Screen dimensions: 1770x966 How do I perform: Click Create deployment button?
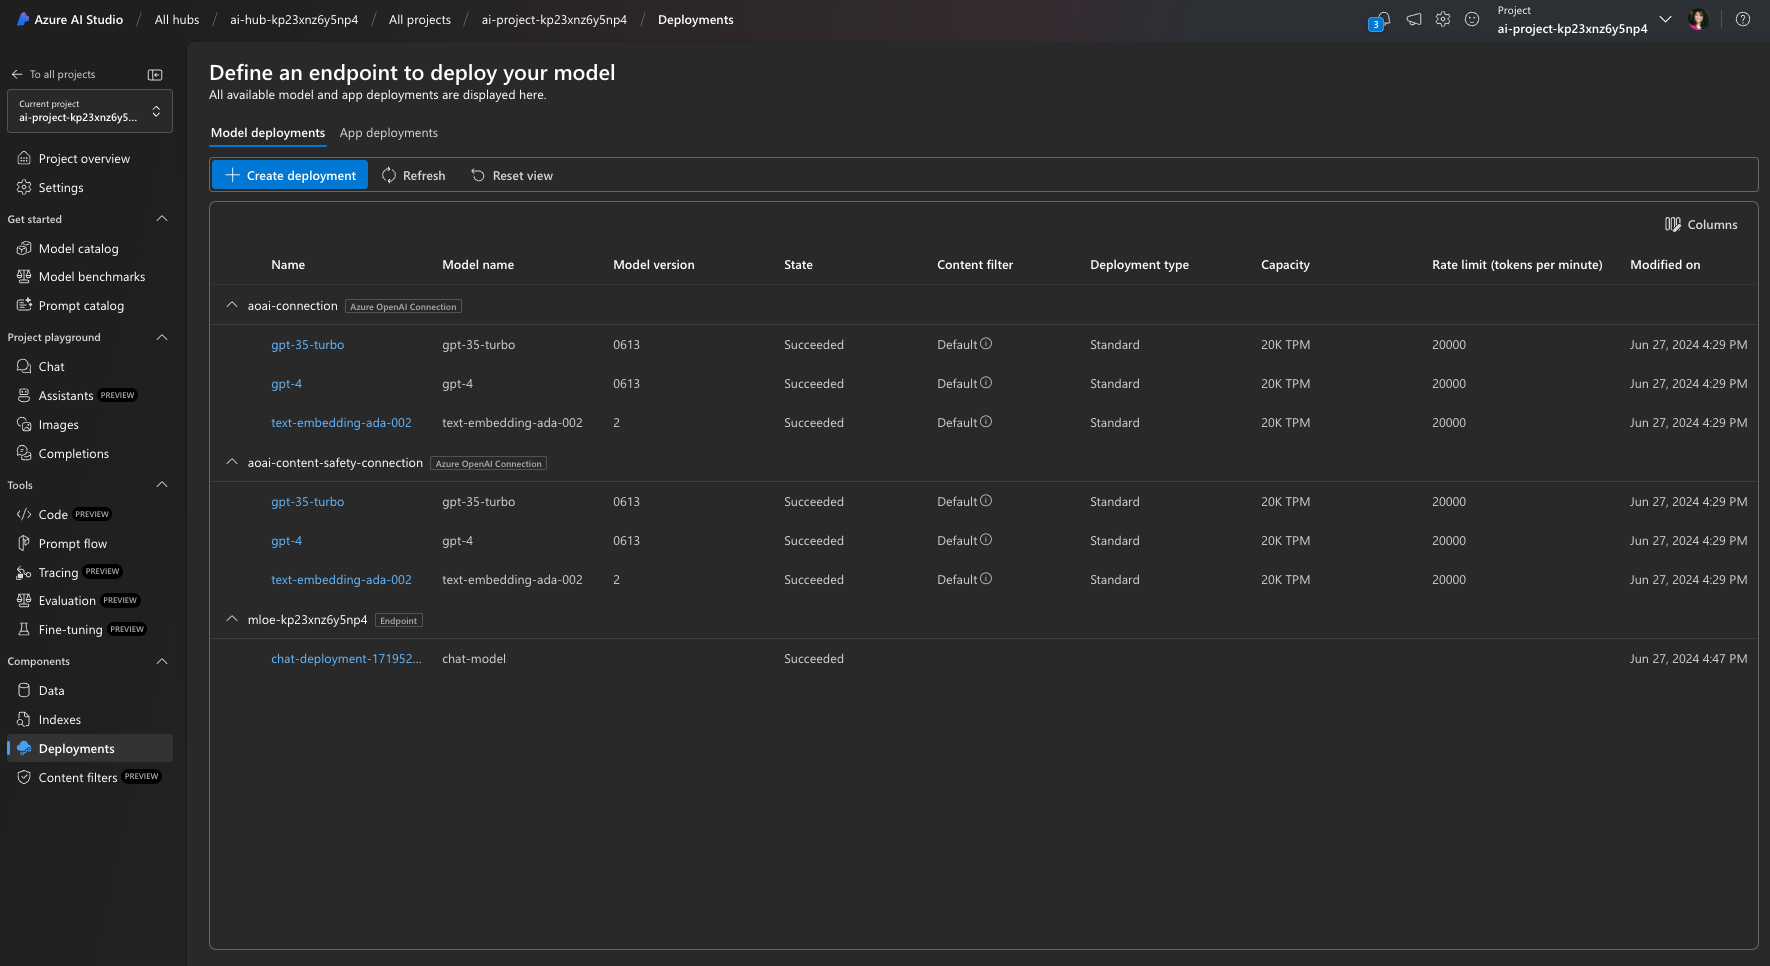[290, 175]
